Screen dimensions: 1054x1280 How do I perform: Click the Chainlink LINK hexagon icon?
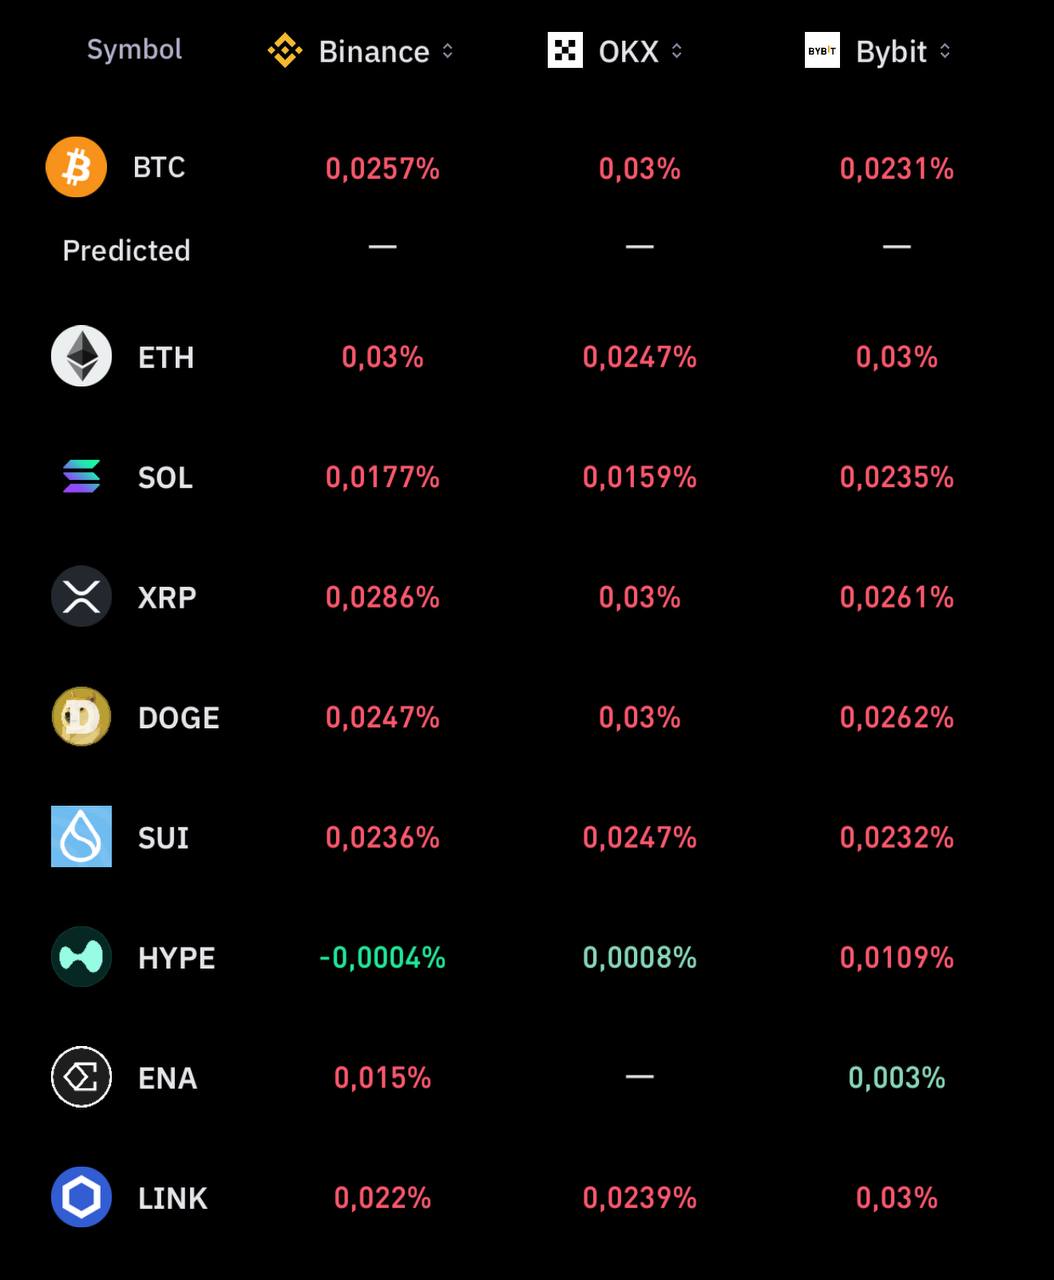tap(81, 1197)
